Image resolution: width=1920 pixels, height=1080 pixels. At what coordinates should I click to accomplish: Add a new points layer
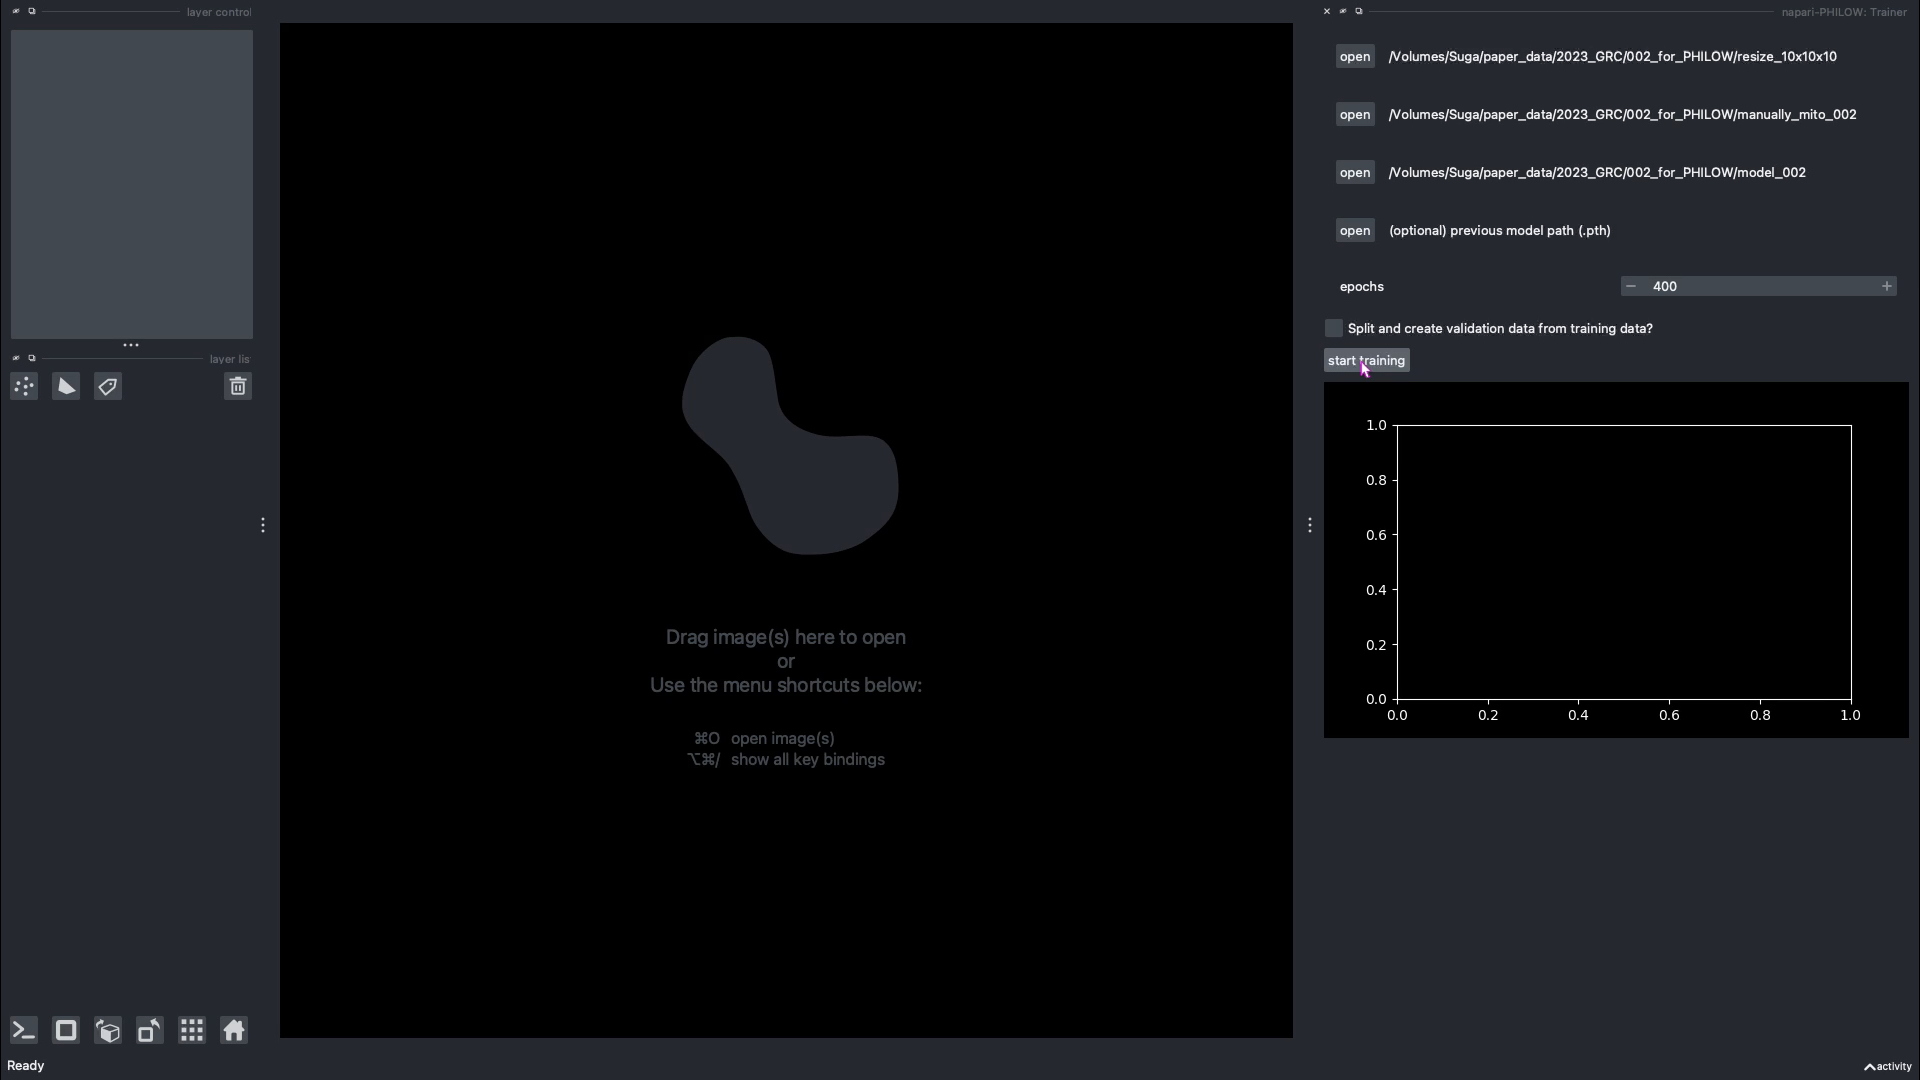(24, 387)
